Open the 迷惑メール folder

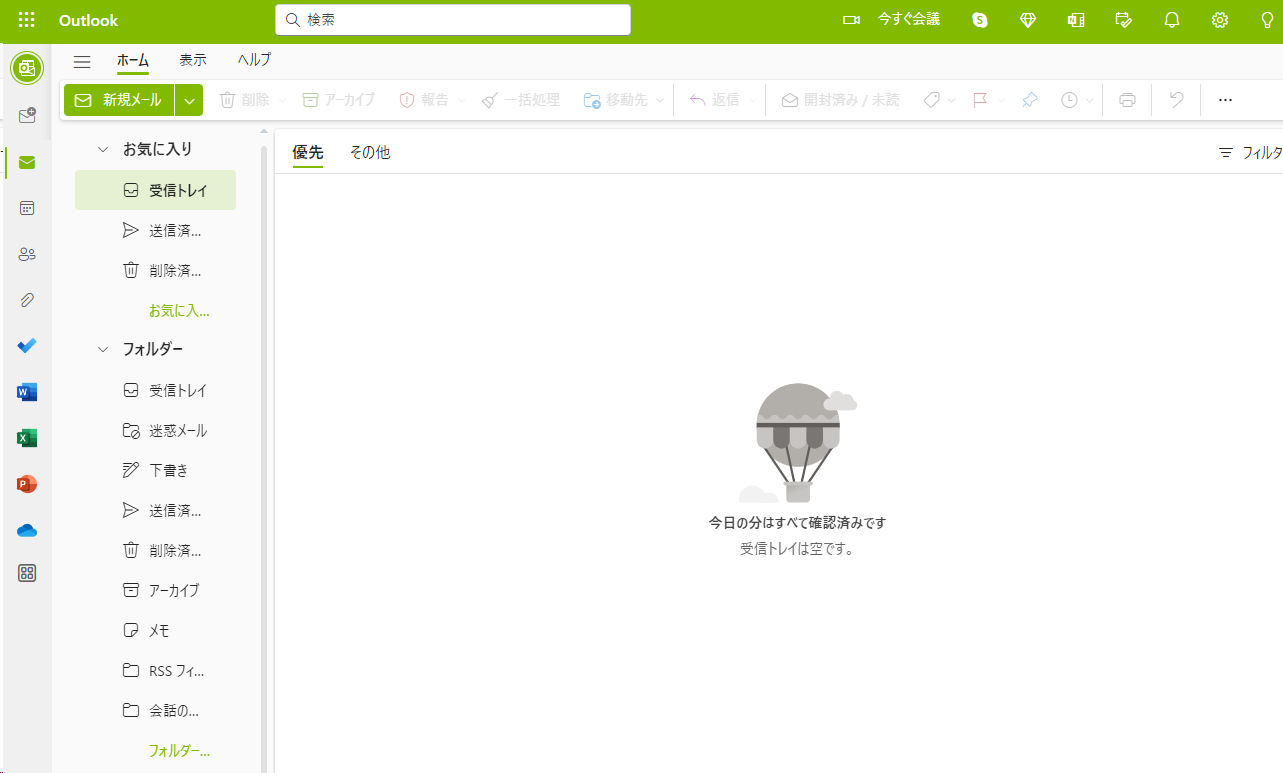point(177,430)
